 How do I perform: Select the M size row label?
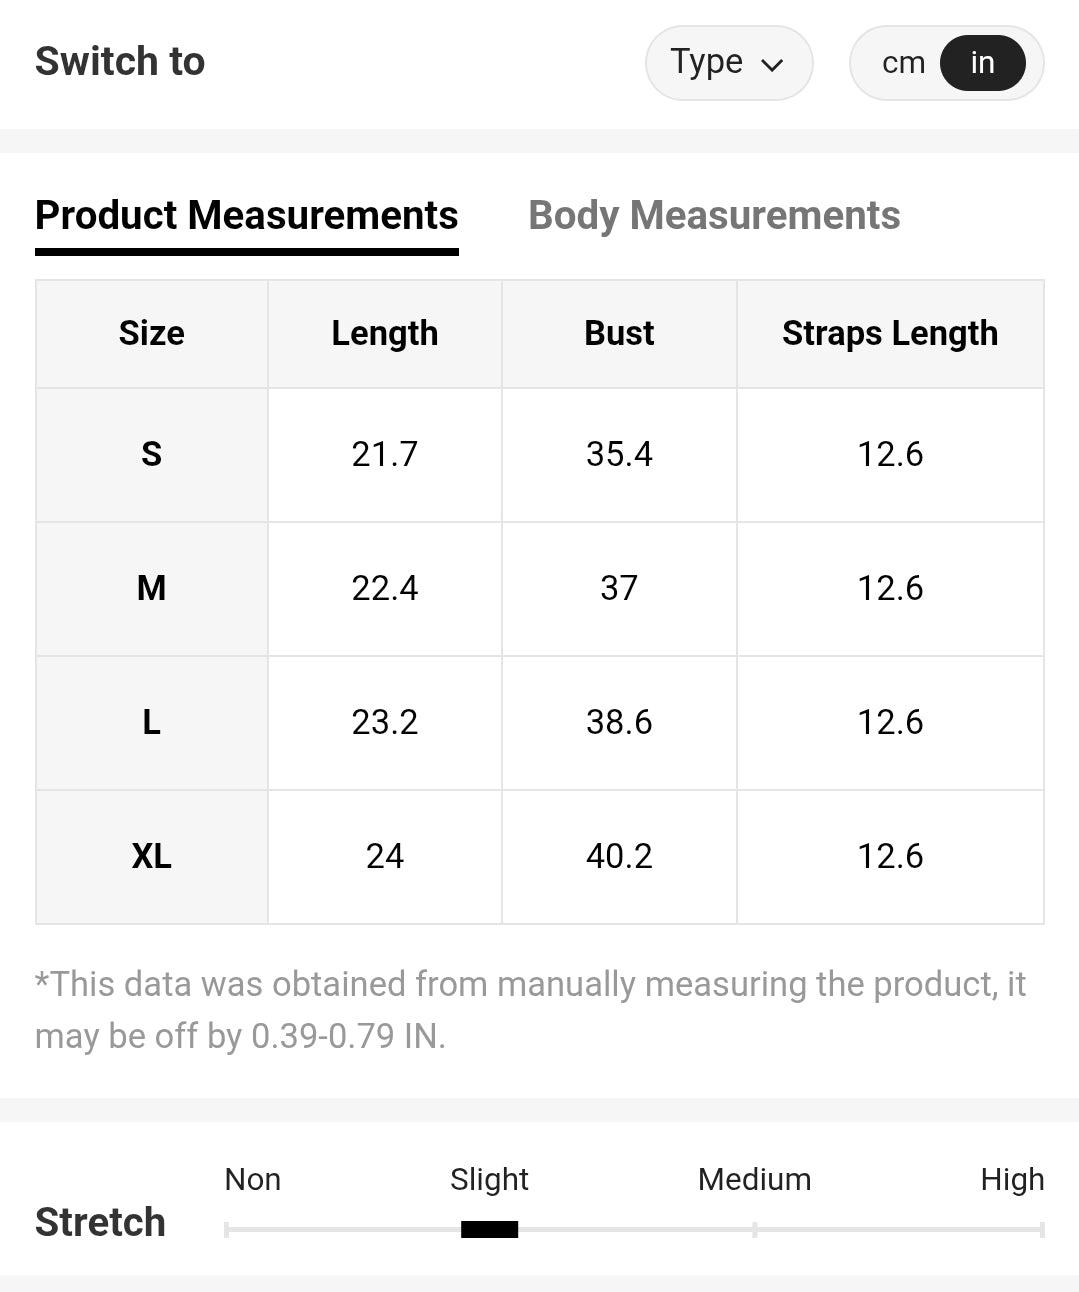tap(152, 588)
